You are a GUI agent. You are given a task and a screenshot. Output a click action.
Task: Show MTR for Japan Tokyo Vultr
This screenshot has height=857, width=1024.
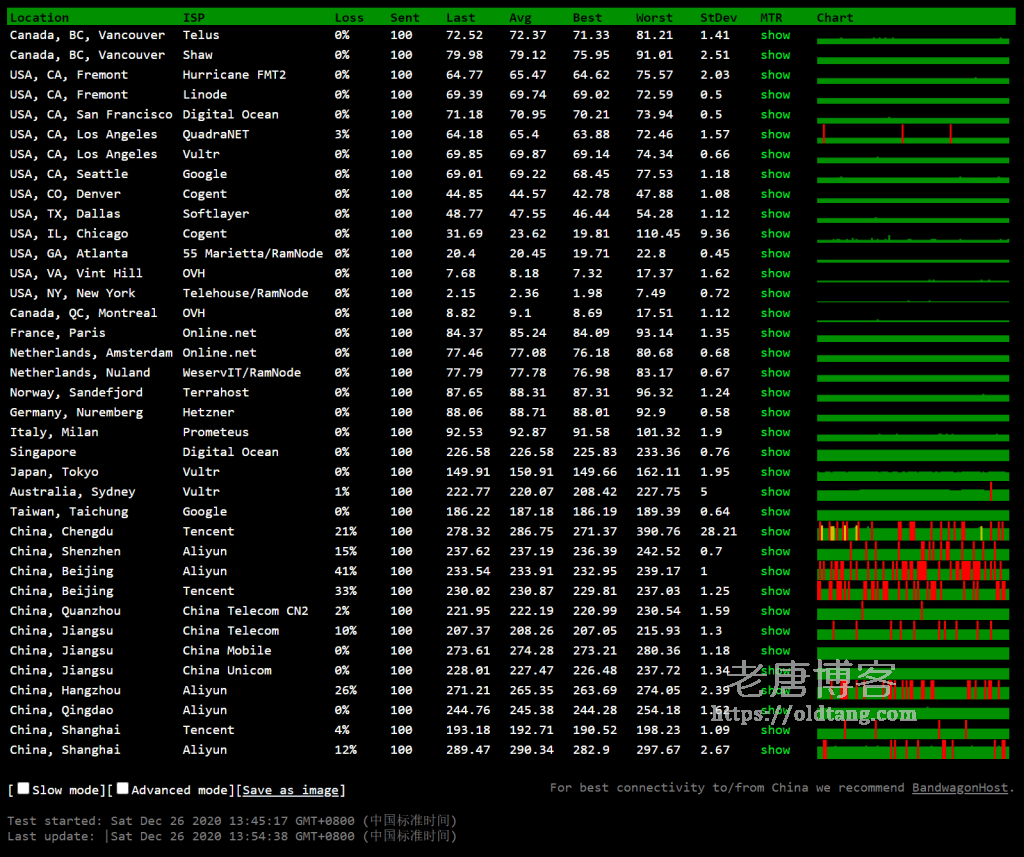pyautogui.click(x=775, y=472)
